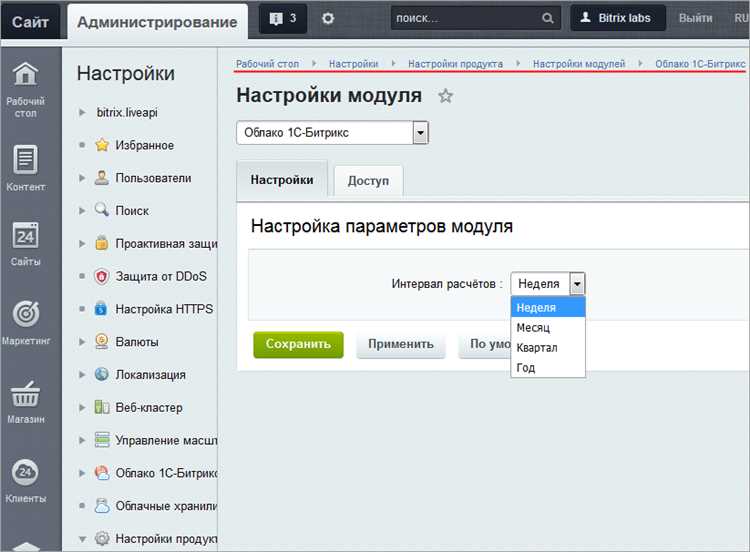Screen dimensions: 750x552
Task: Collapse the Настройки продукта tree arrow
Action: click(x=82, y=539)
